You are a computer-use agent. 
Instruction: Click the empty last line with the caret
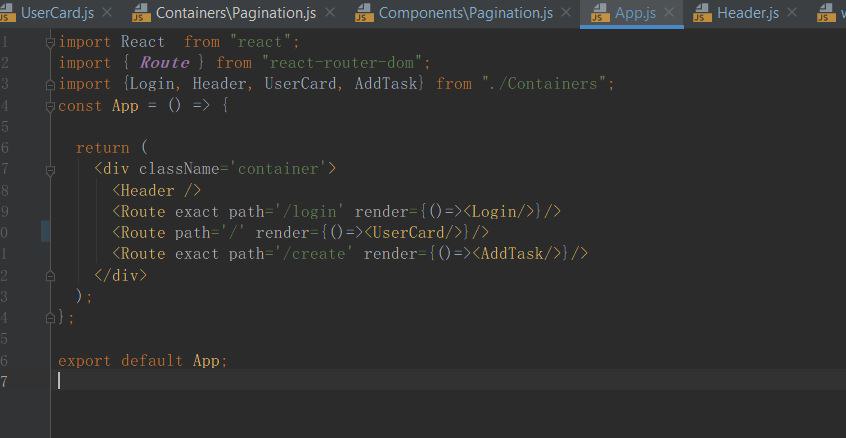(448, 381)
